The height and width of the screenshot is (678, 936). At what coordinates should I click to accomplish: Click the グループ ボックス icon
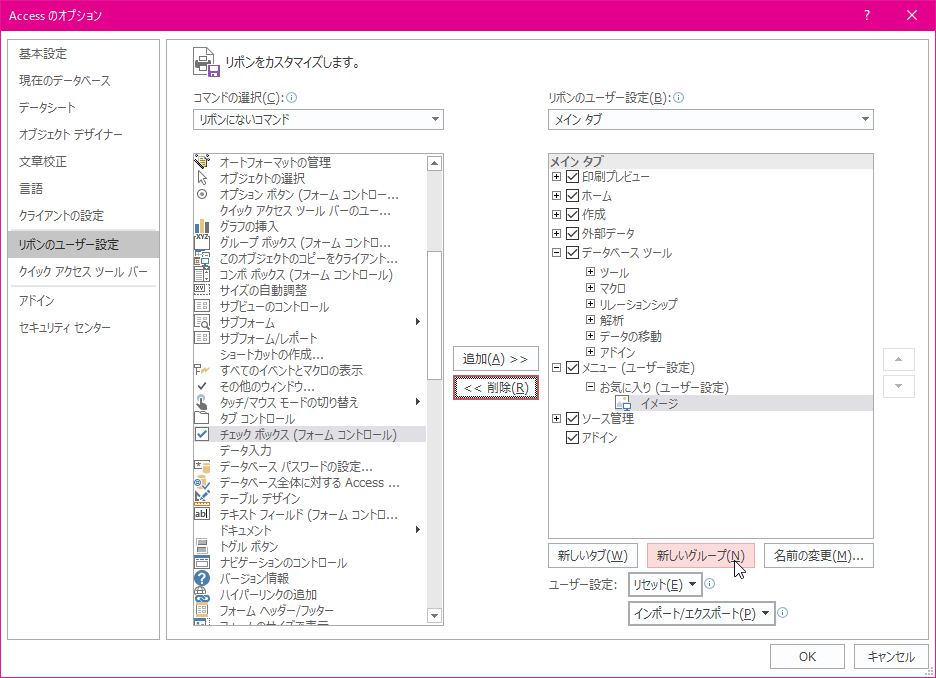[x=202, y=242]
